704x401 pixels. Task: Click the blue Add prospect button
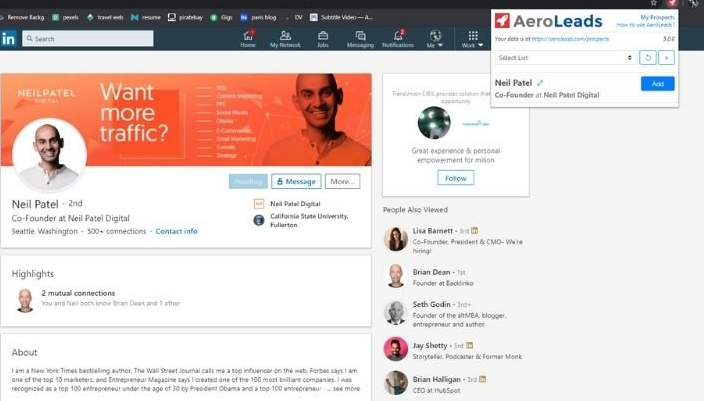pyautogui.click(x=657, y=84)
